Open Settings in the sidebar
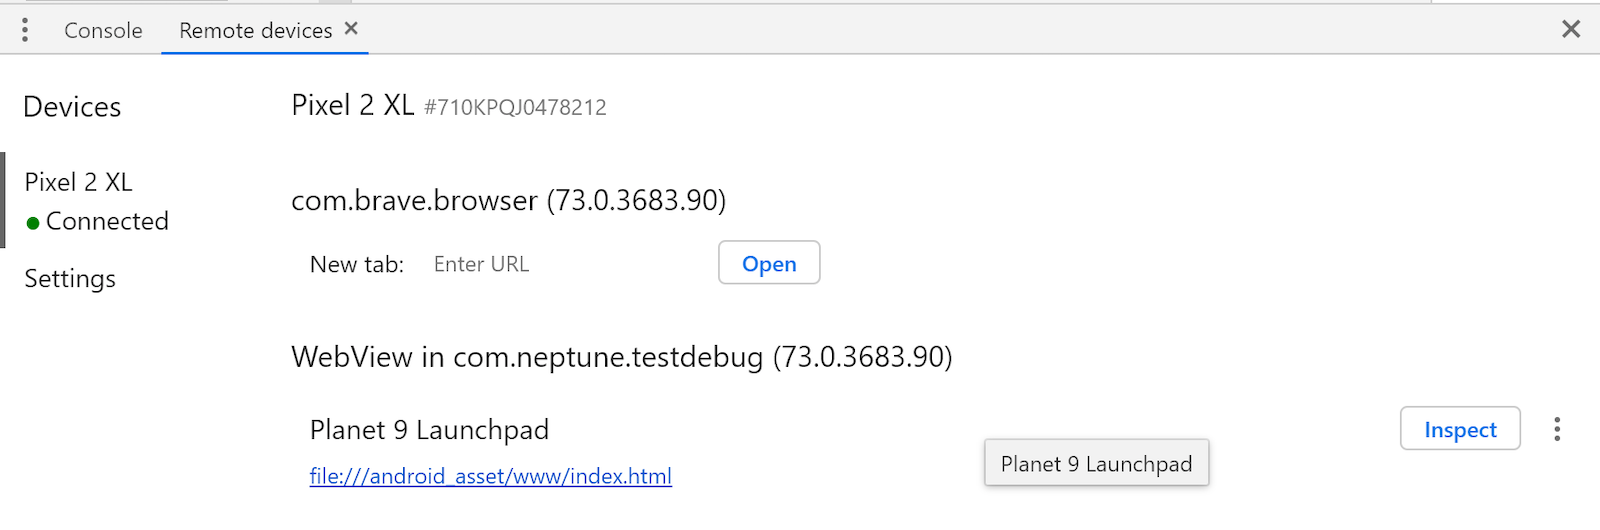 (x=70, y=278)
